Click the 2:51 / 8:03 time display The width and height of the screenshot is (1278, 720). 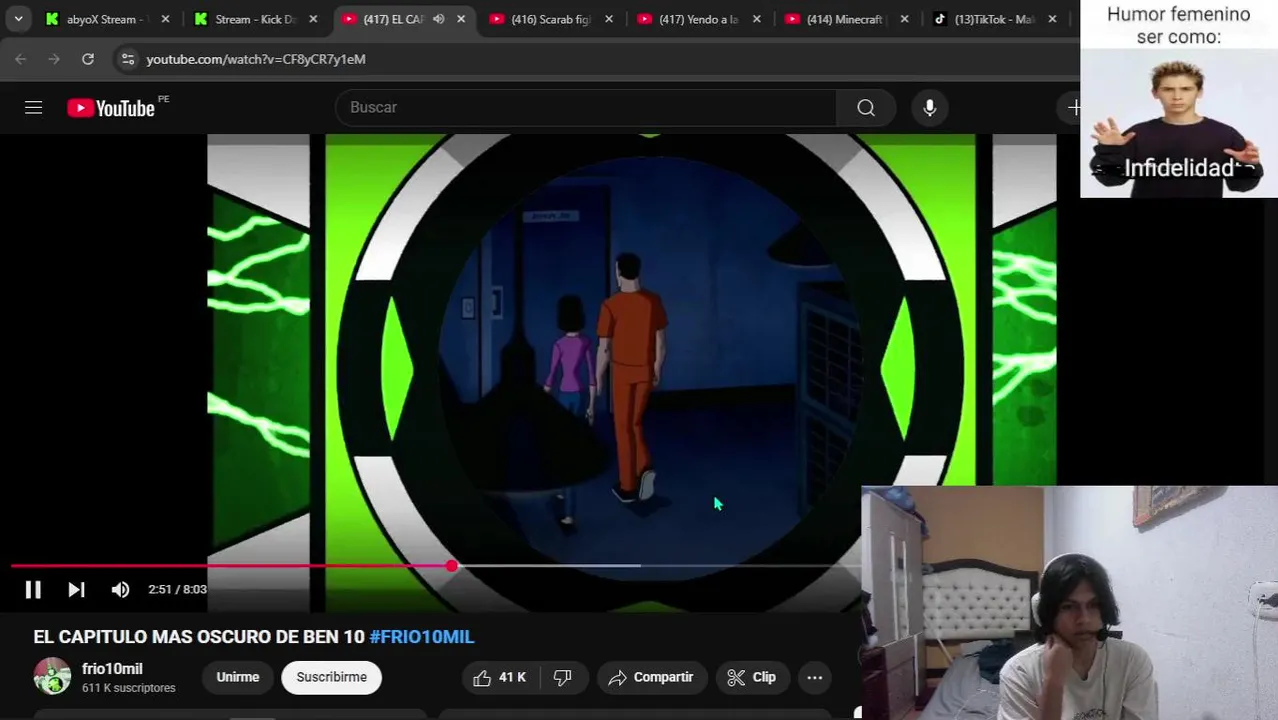[178, 590]
